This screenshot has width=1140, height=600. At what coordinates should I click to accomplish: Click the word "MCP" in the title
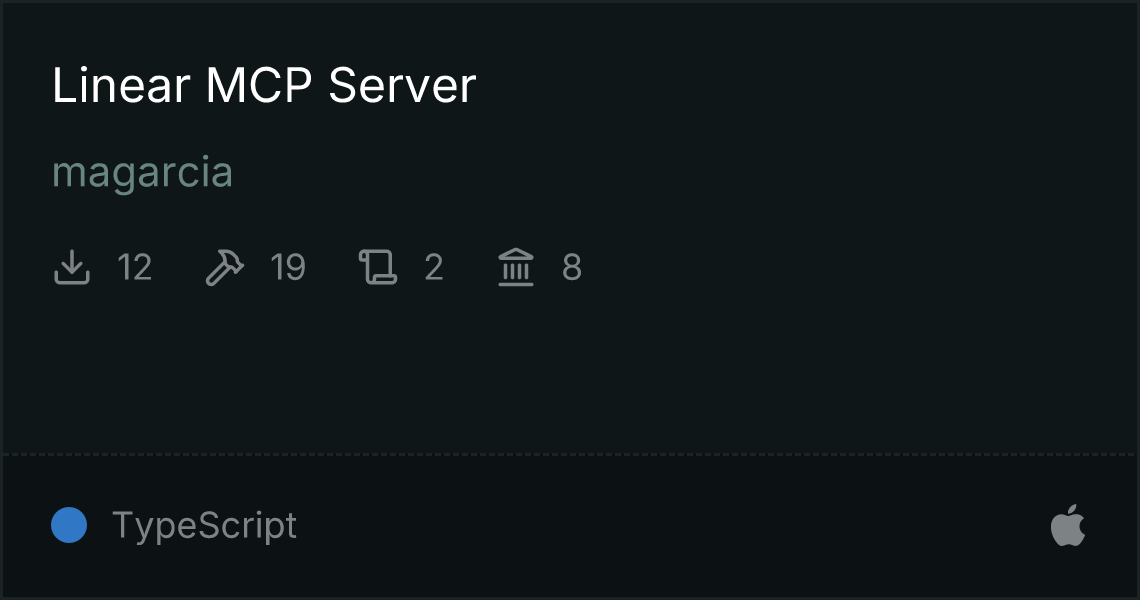[259, 85]
